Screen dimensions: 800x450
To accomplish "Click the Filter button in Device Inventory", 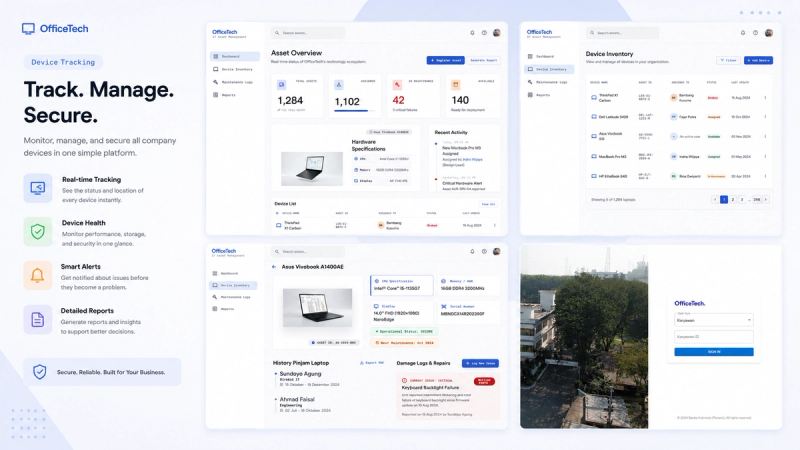I will tap(729, 60).
